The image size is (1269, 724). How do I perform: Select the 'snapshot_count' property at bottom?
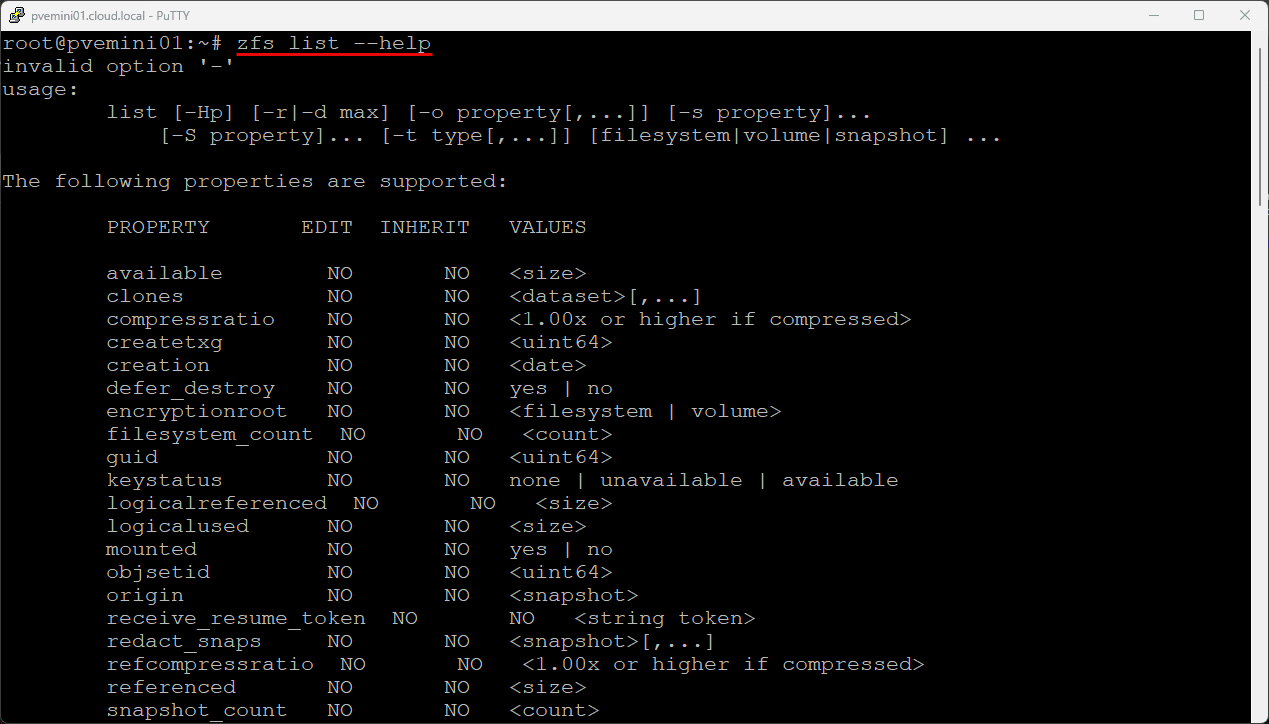point(196,710)
